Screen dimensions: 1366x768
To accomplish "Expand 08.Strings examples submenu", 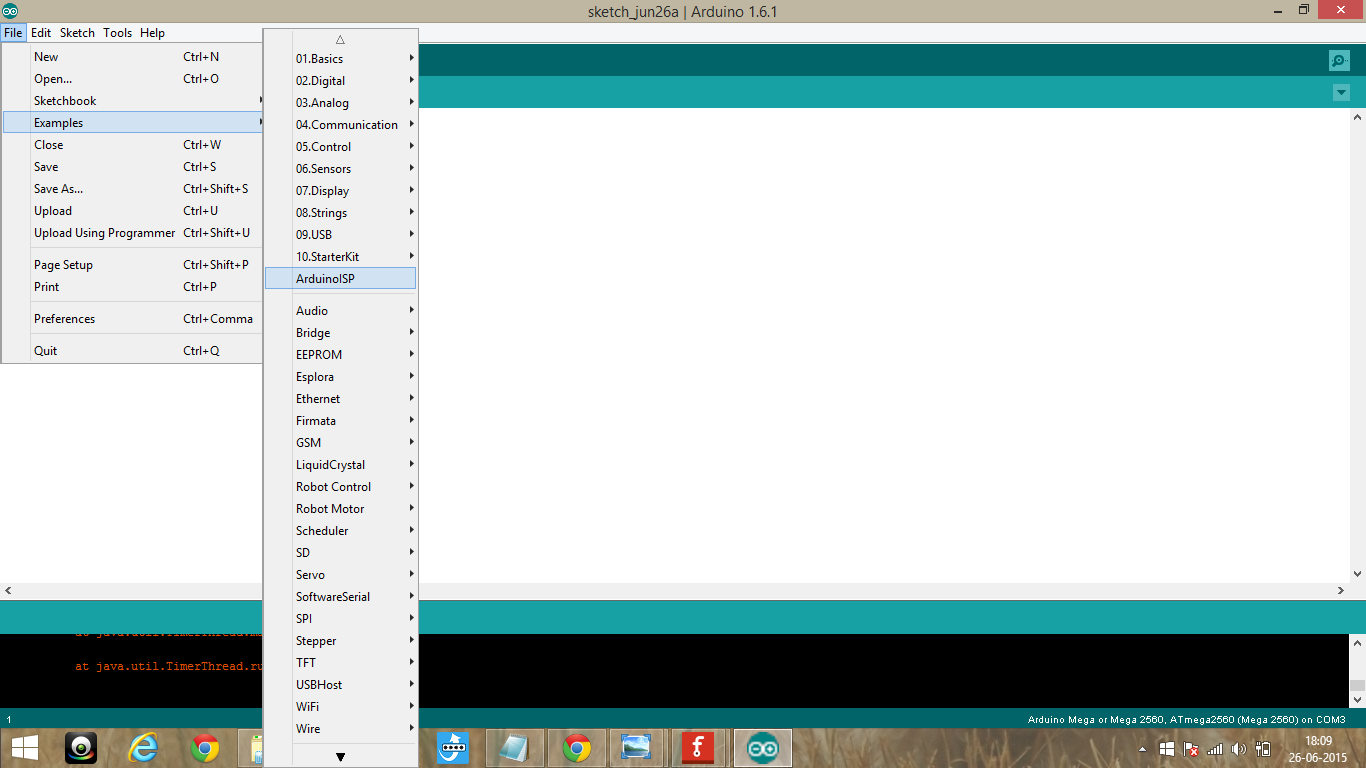I will 340,213.
